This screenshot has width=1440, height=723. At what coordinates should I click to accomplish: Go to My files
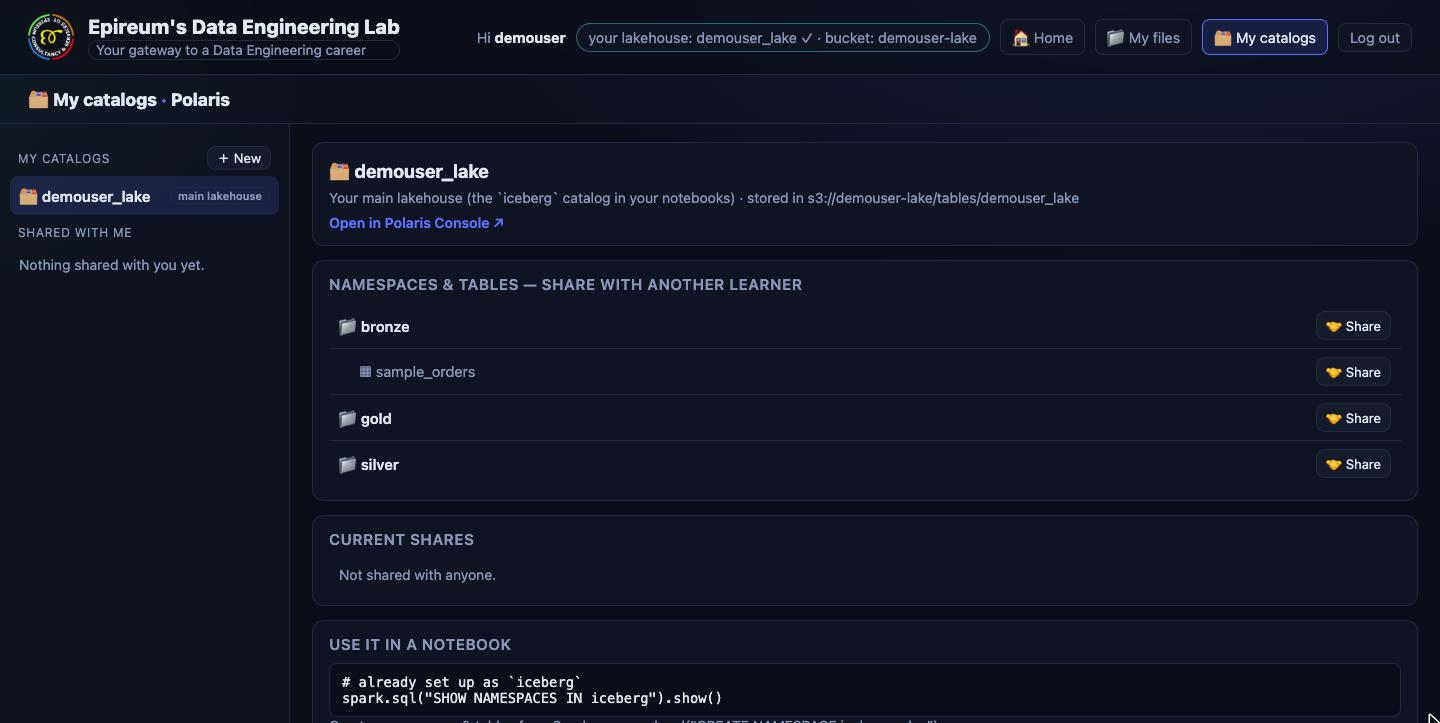click(1143, 38)
